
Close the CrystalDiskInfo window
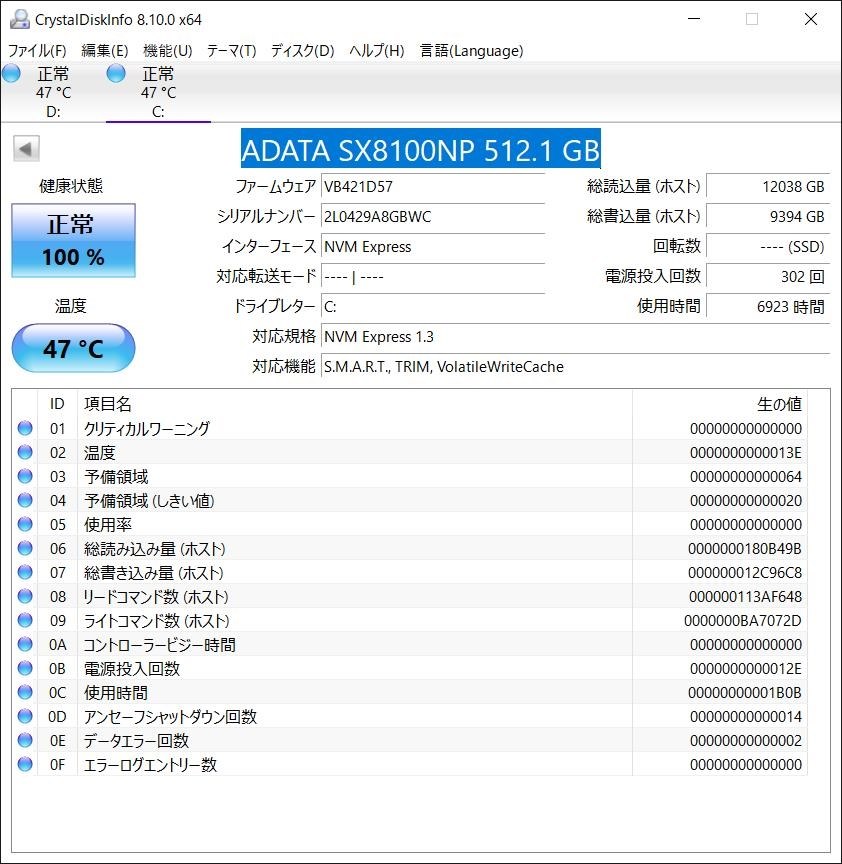(x=811, y=19)
